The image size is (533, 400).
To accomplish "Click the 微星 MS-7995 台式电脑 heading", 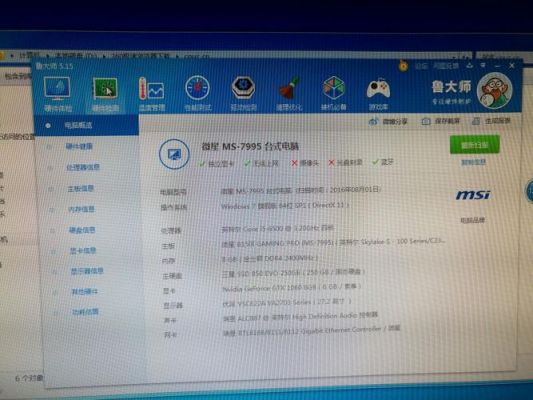I will coord(250,146).
